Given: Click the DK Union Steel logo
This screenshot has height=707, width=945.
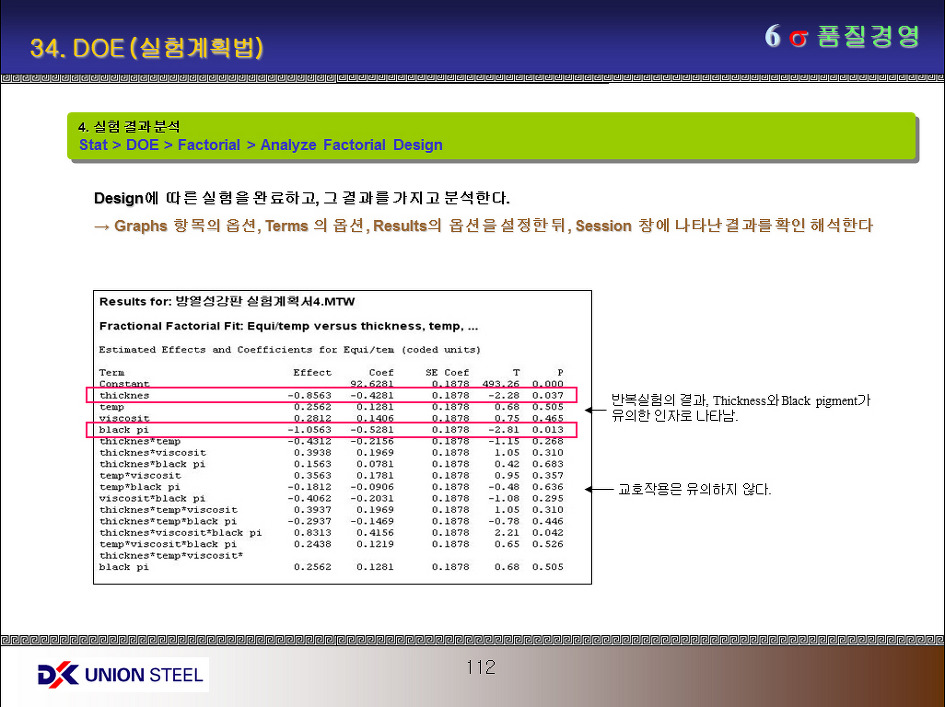Looking at the screenshot, I should (121, 675).
